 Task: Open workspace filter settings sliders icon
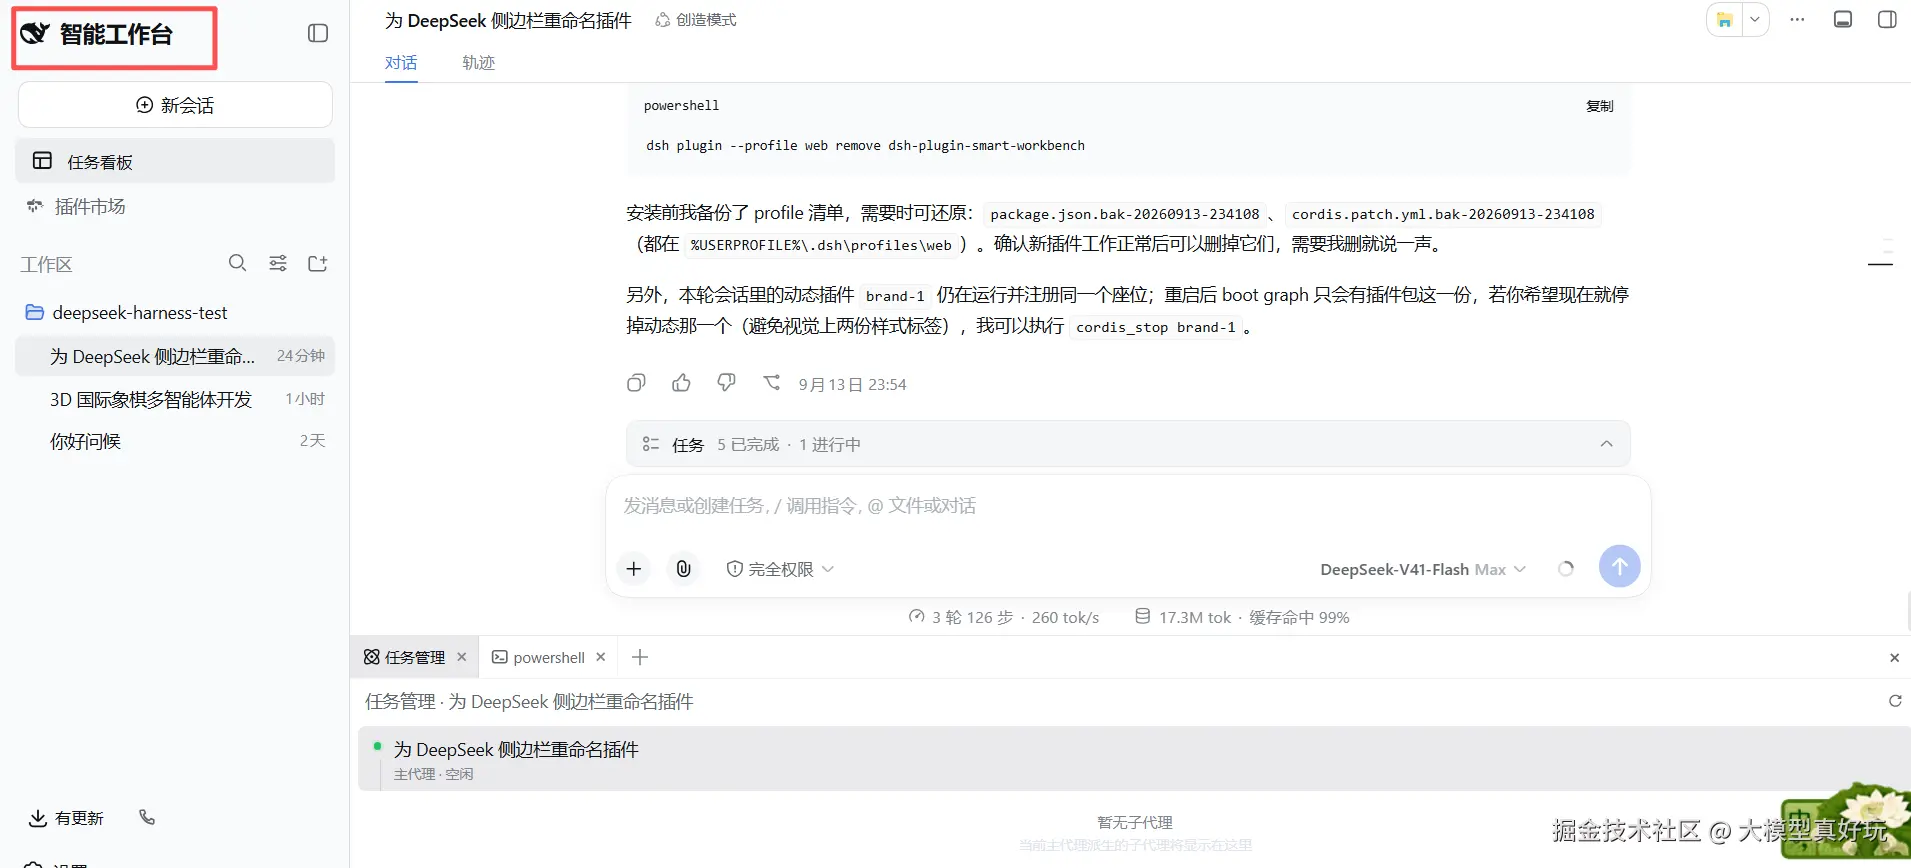tap(278, 263)
